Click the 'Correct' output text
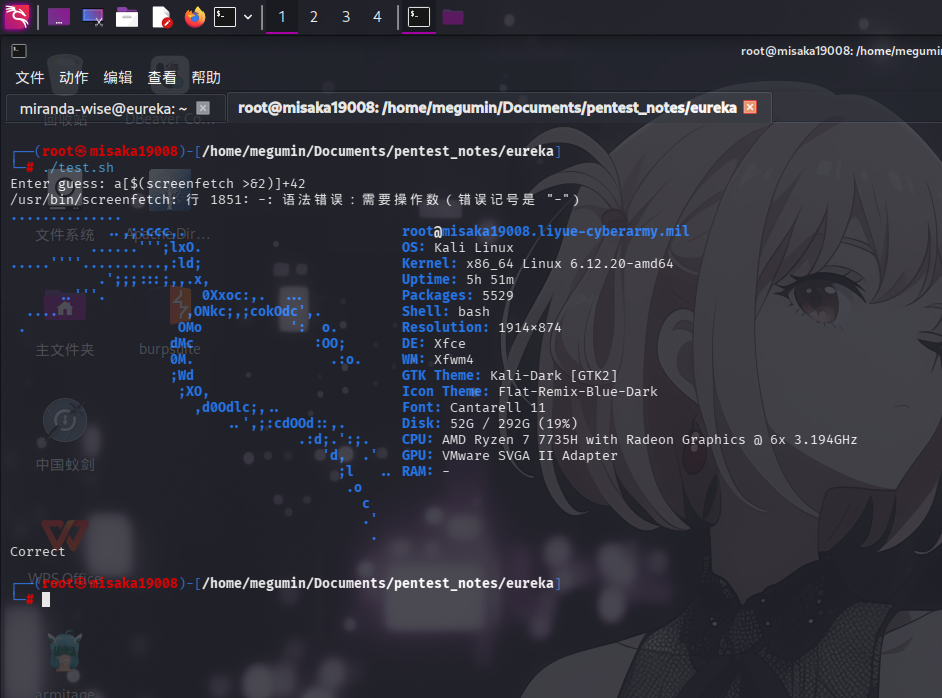942x698 pixels. 37,551
